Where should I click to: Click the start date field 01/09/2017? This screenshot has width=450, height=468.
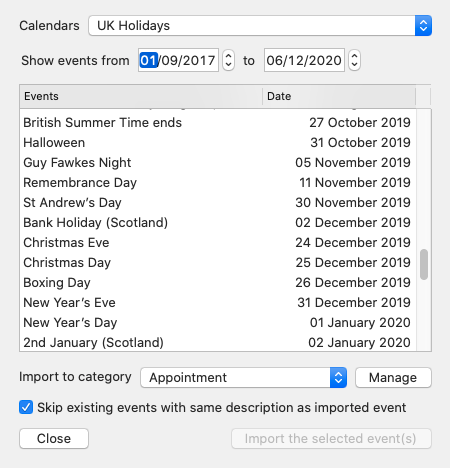tap(178, 60)
